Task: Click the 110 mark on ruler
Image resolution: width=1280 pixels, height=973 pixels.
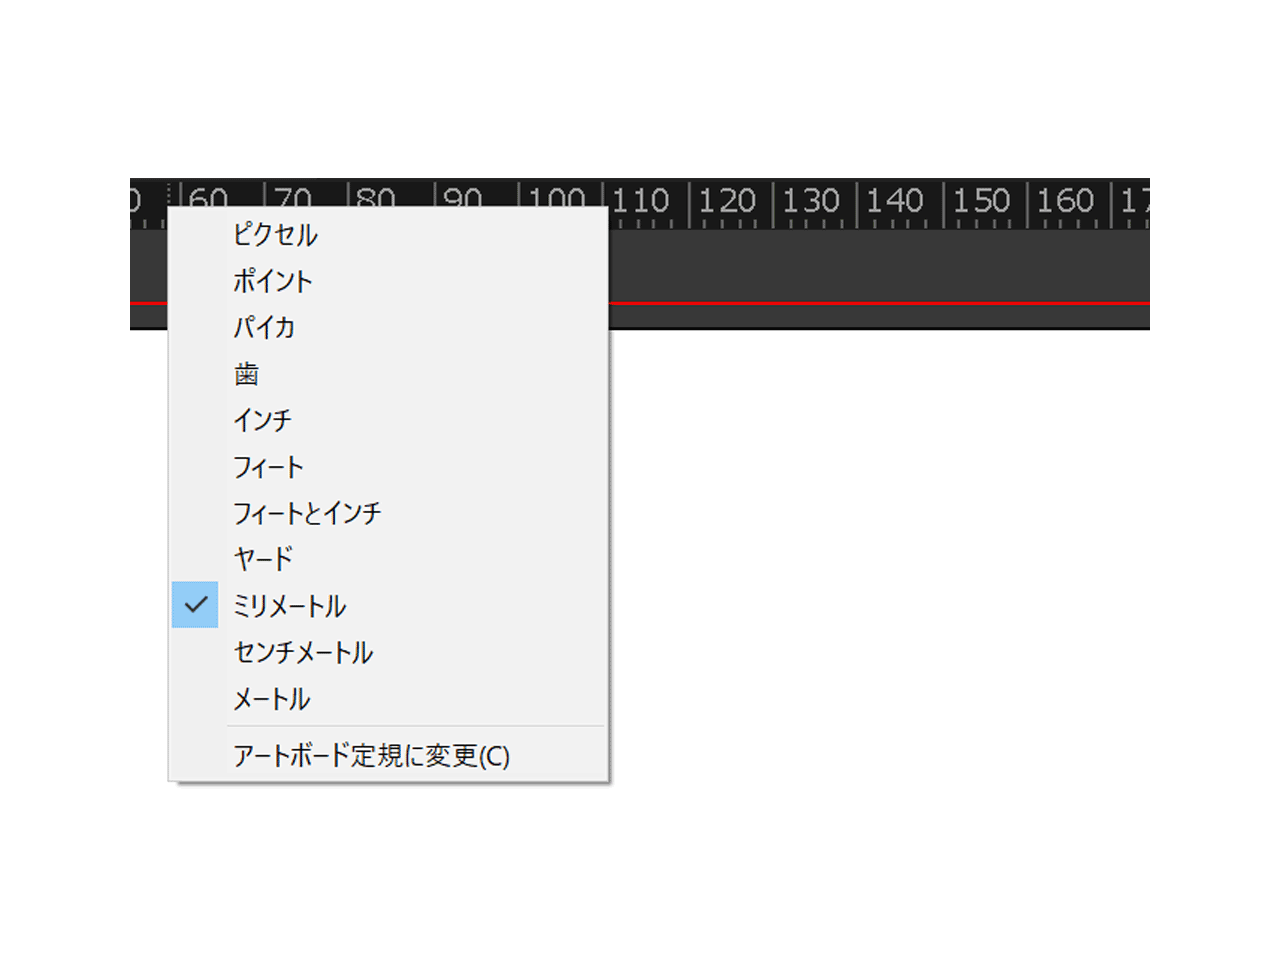Action: 641,200
